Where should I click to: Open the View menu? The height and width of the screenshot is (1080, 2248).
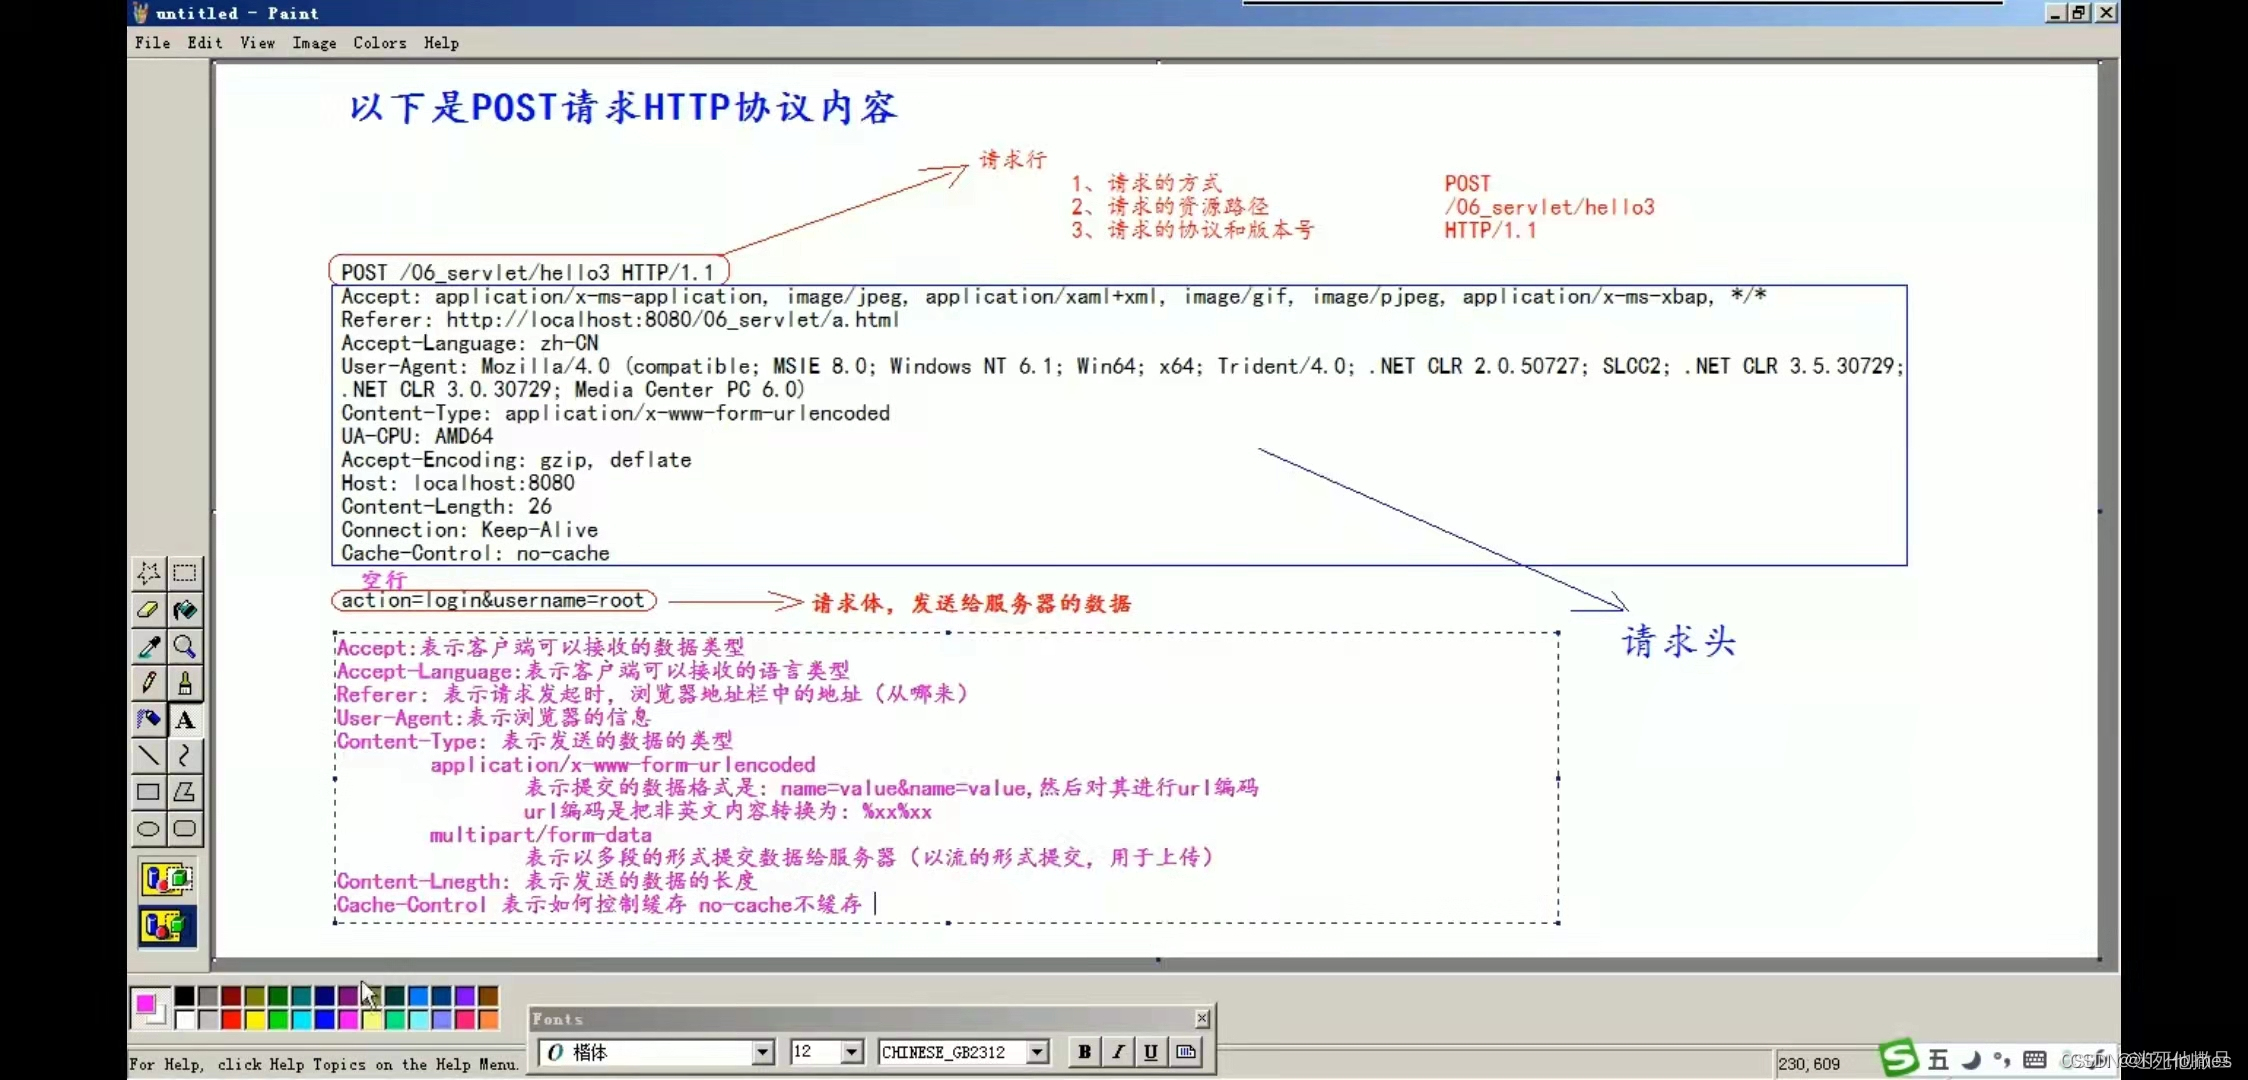[257, 43]
